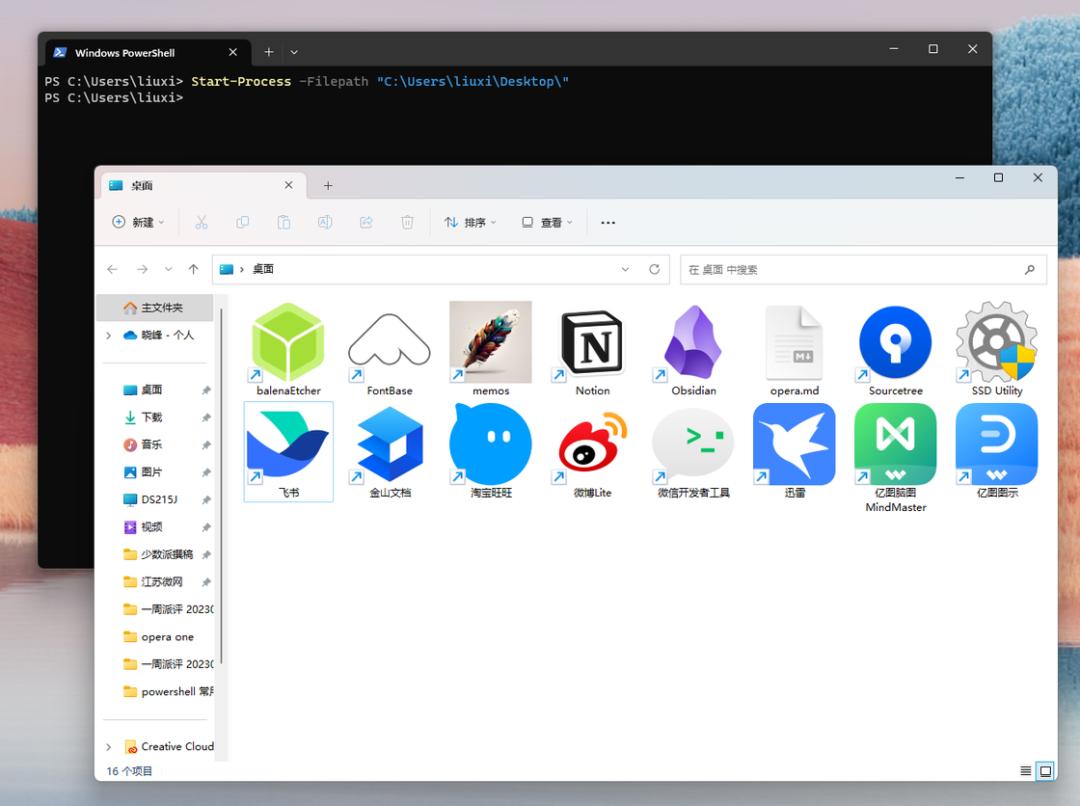Close the 桌面 explorer tab

tap(289, 185)
